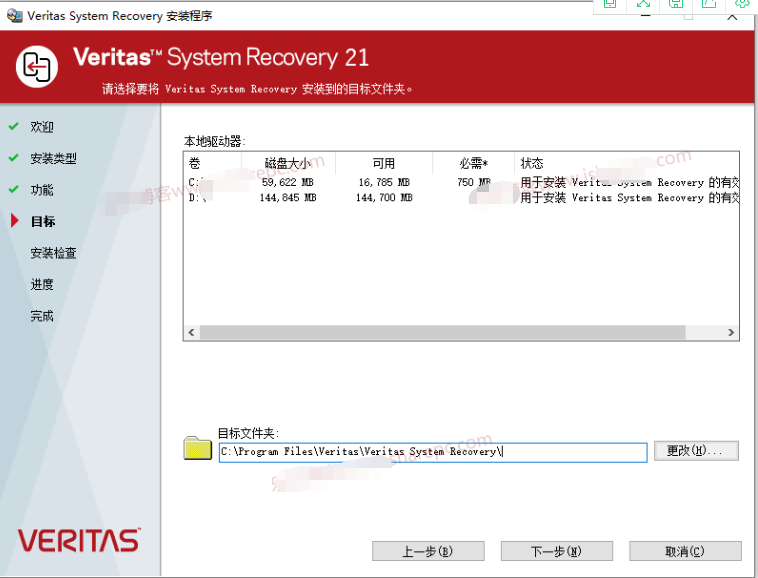The height and width of the screenshot is (578, 758).
Task: Click the green phone device icon at top
Action: pyautogui.click(x=610, y=4)
